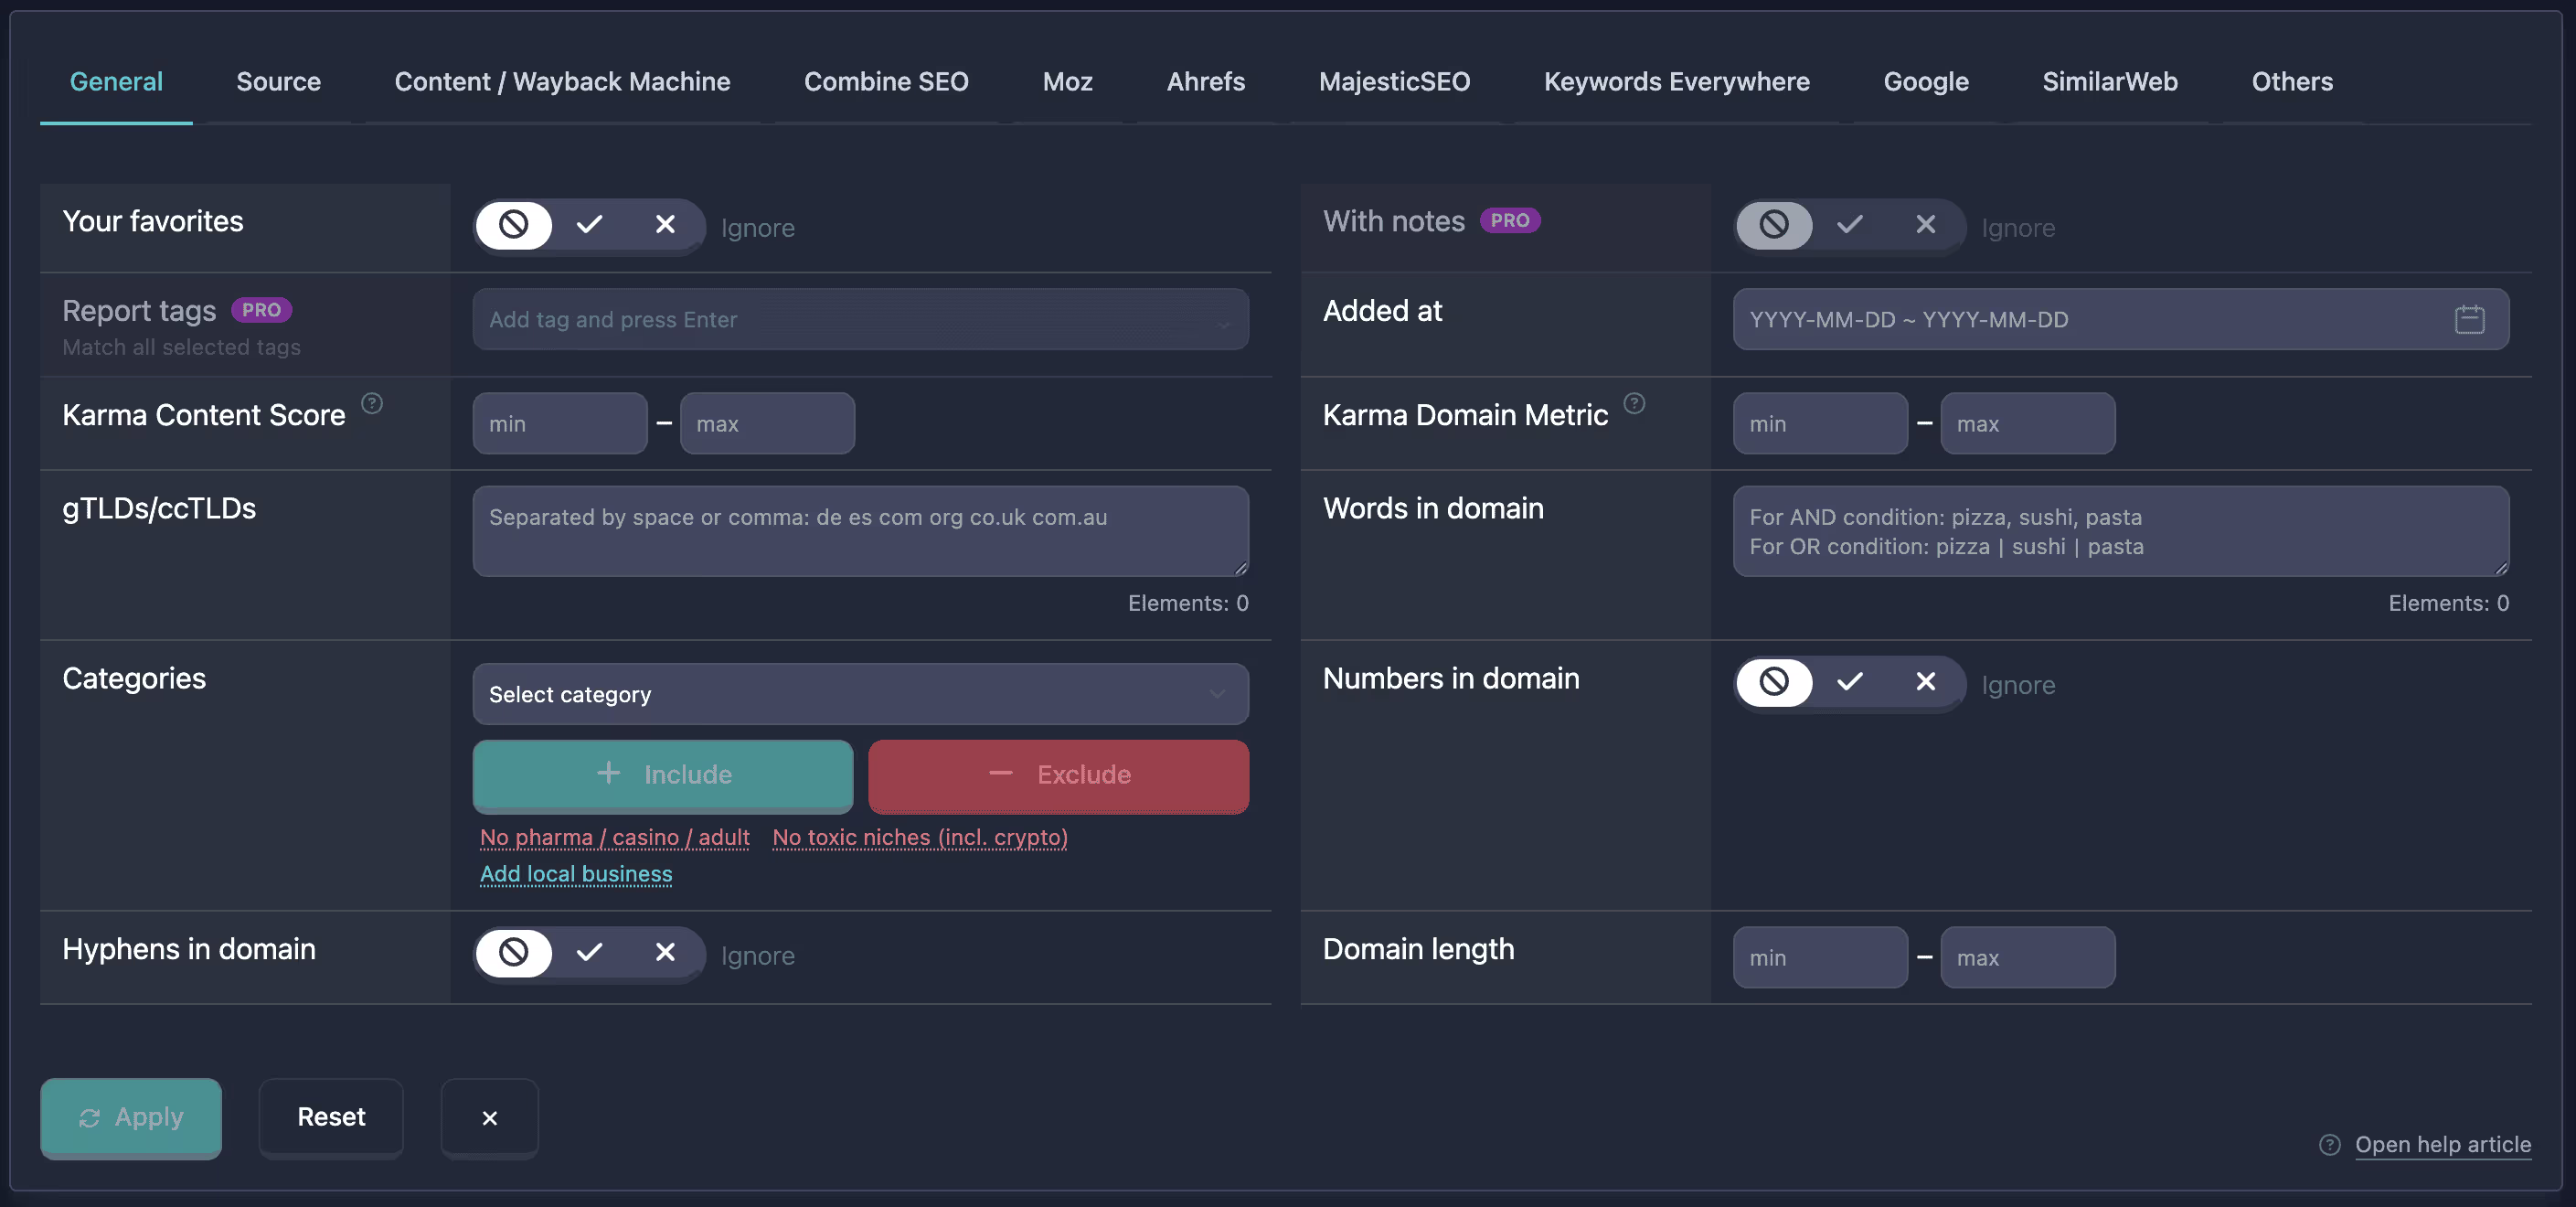Select X option for Hyphens in domain

[665, 952]
